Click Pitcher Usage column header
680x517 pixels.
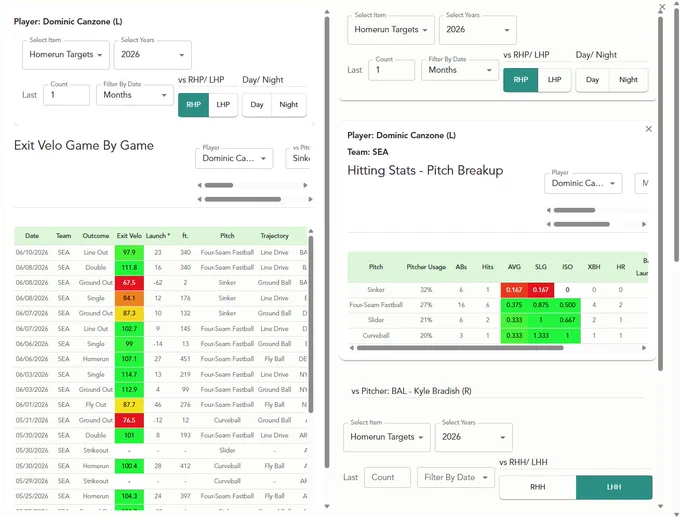[x=426, y=267]
